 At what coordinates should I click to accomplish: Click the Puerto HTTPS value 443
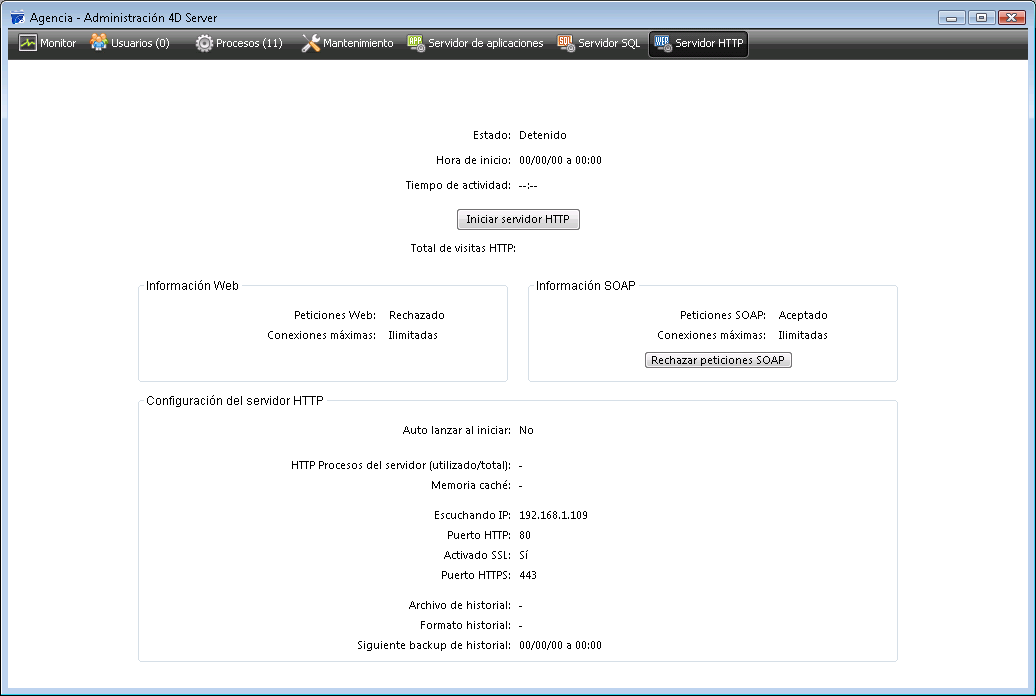[528, 576]
